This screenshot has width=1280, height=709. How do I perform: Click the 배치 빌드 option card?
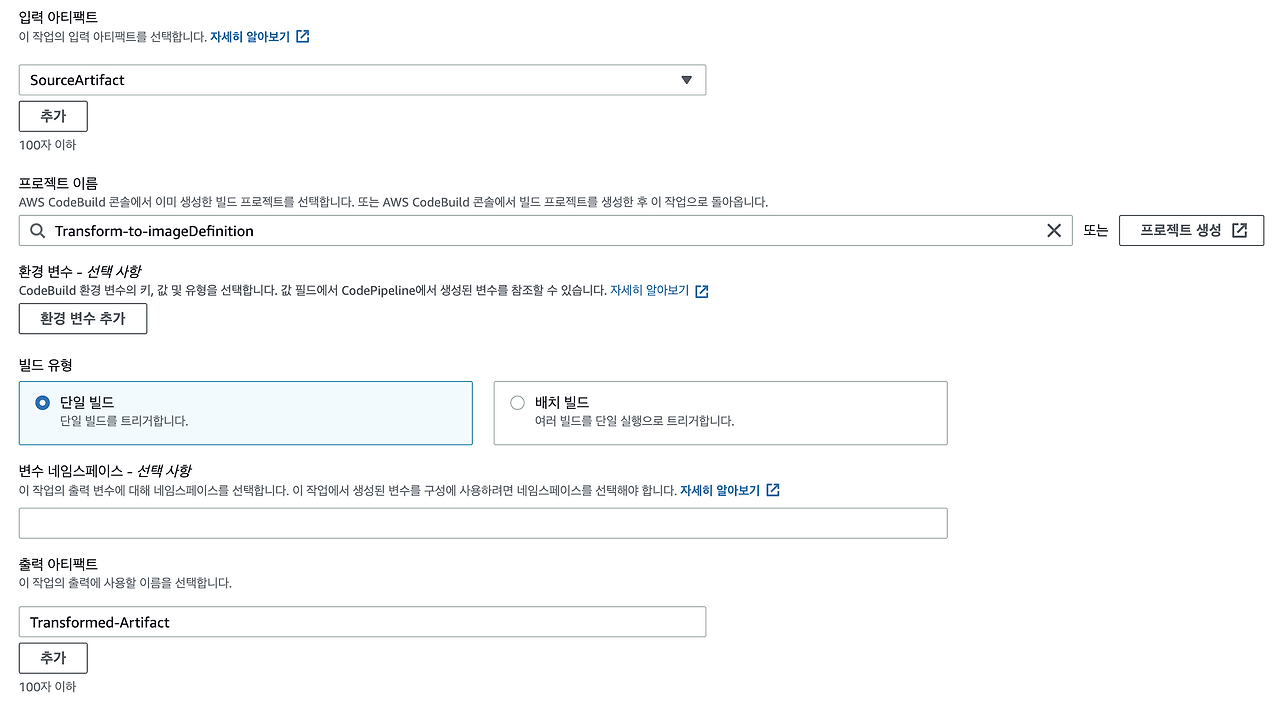click(720, 412)
